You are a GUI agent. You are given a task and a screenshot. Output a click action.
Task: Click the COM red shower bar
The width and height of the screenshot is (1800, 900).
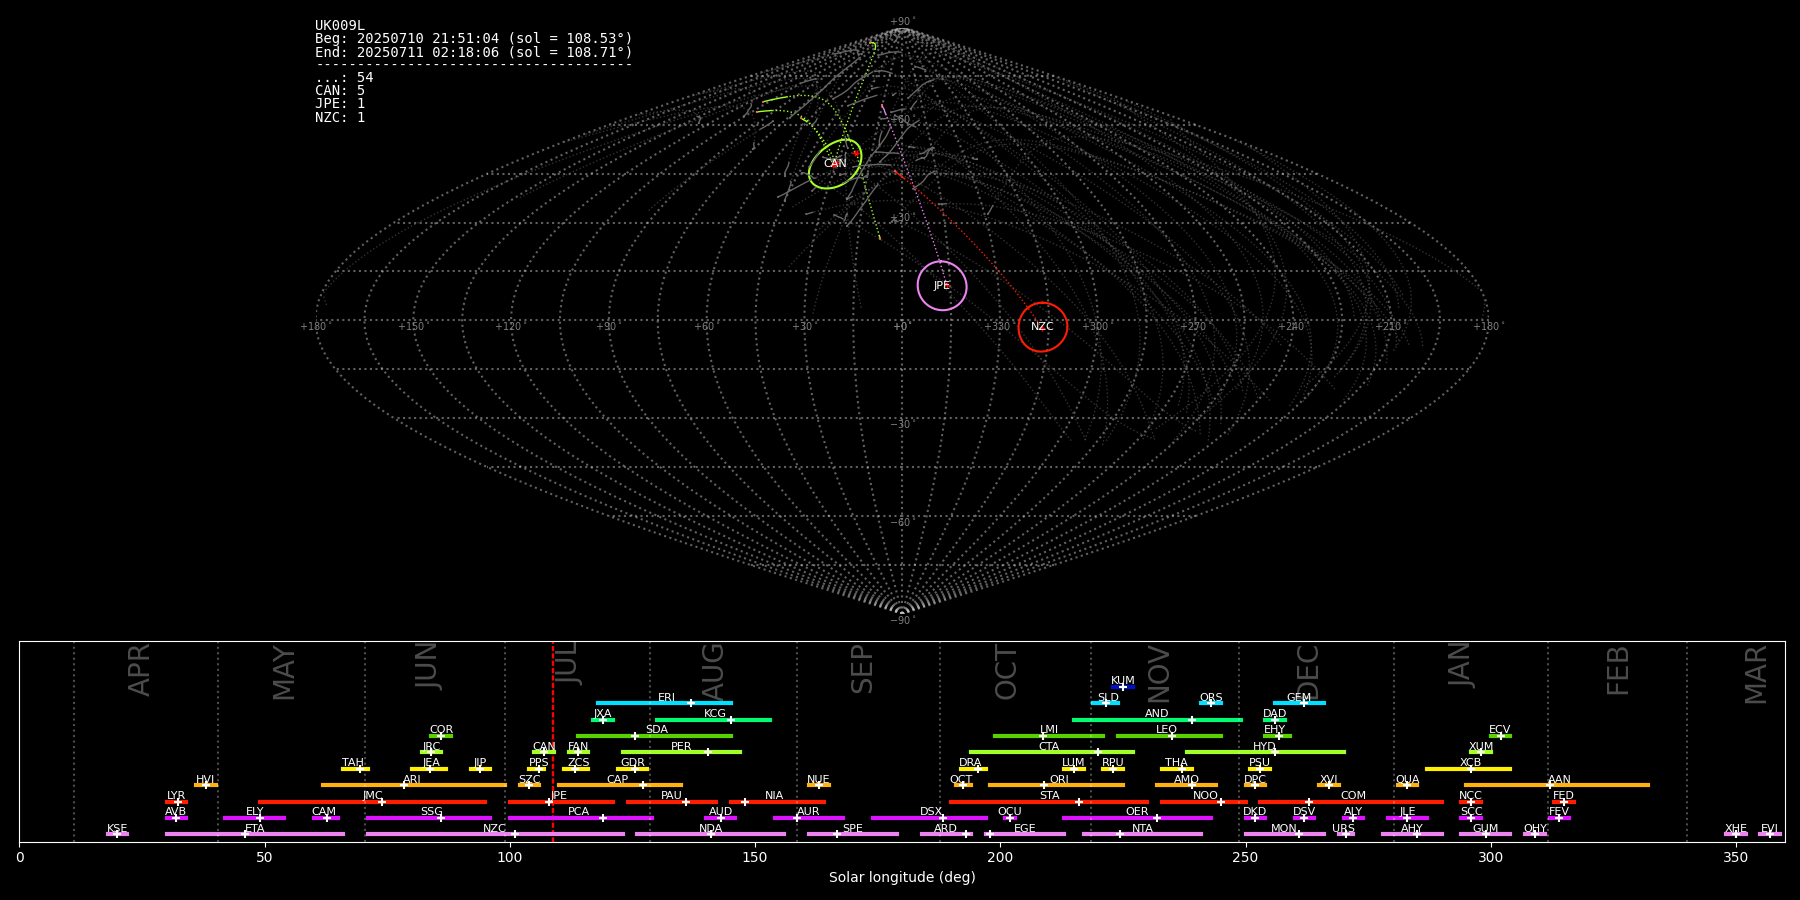[x=1351, y=802]
